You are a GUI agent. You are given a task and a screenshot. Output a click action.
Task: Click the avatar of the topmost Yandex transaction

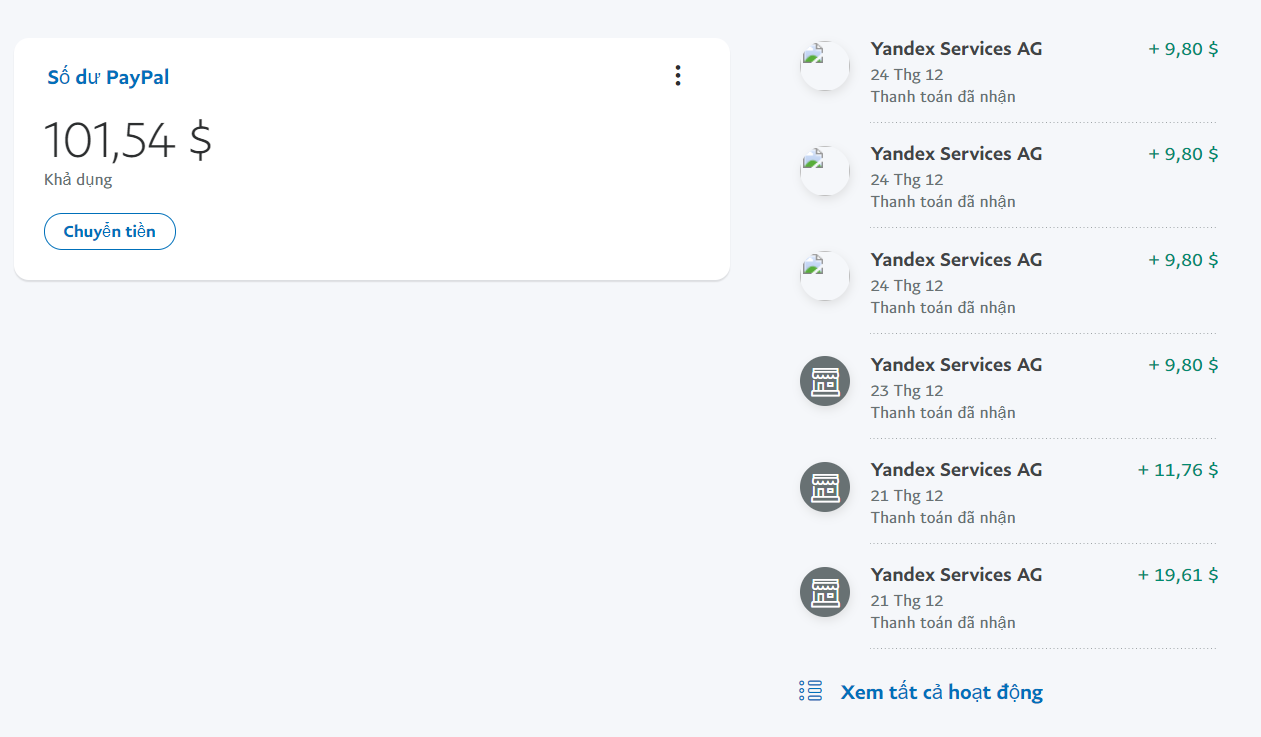[825, 66]
